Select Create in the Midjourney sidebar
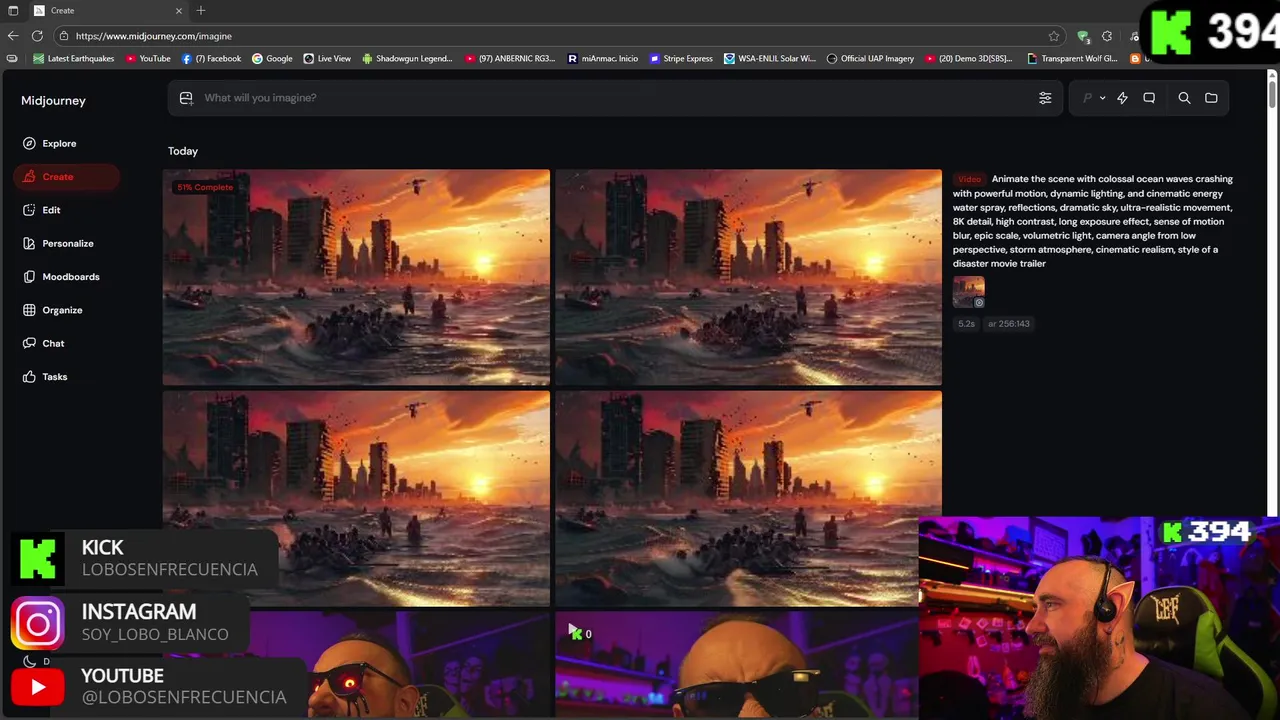The width and height of the screenshot is (1280, 720). tap(66, 177)
